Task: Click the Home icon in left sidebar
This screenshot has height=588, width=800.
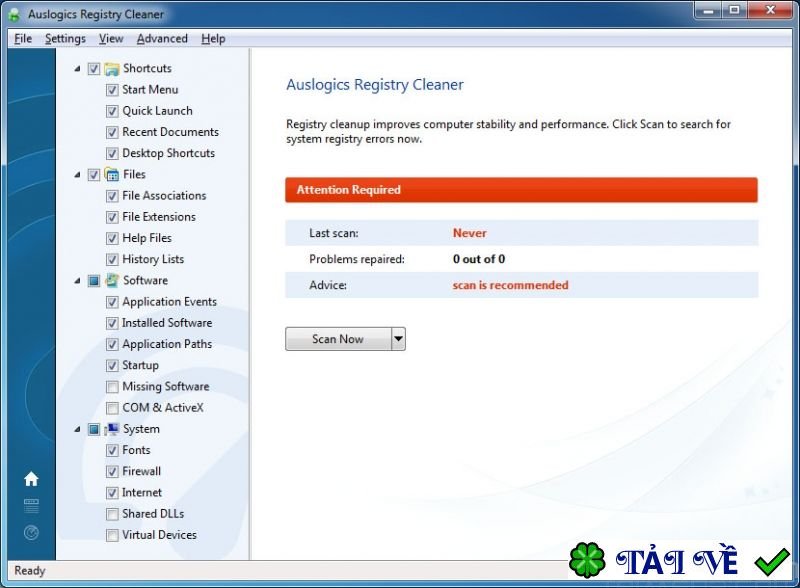Action: click(x=31, y=479)
